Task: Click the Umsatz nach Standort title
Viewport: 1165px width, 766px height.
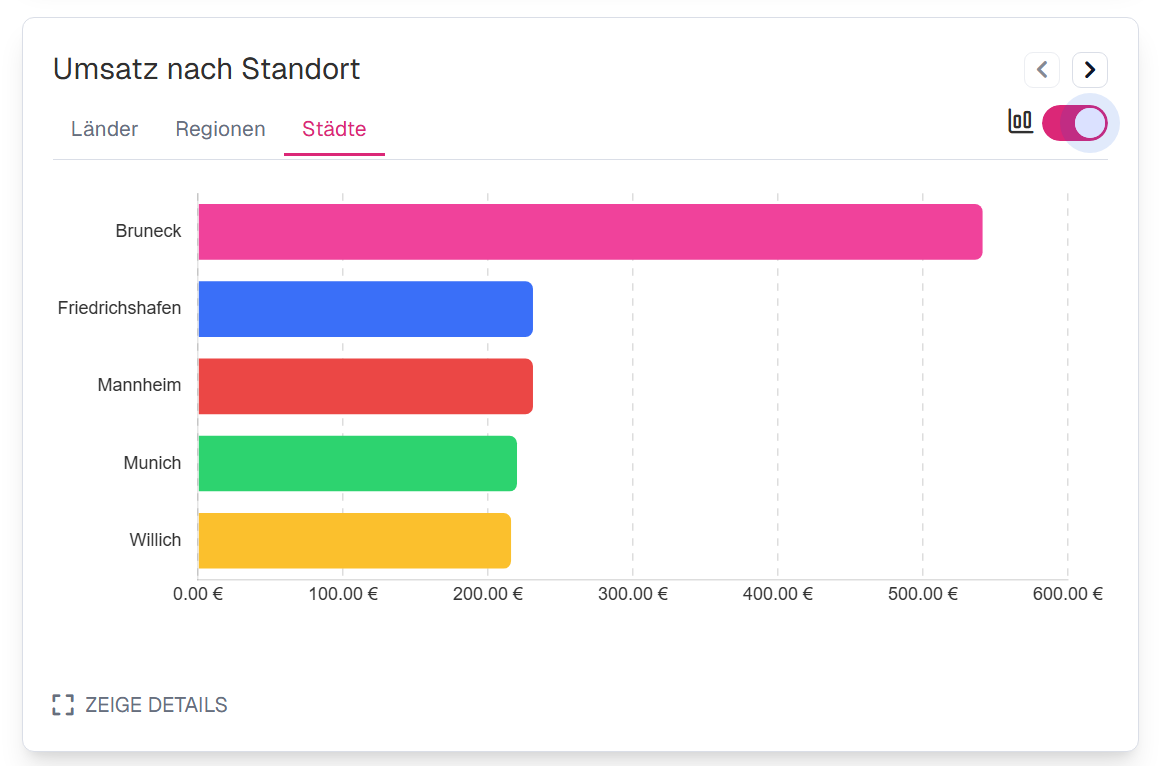Action: pyautogui.click(x=207, y=69)
